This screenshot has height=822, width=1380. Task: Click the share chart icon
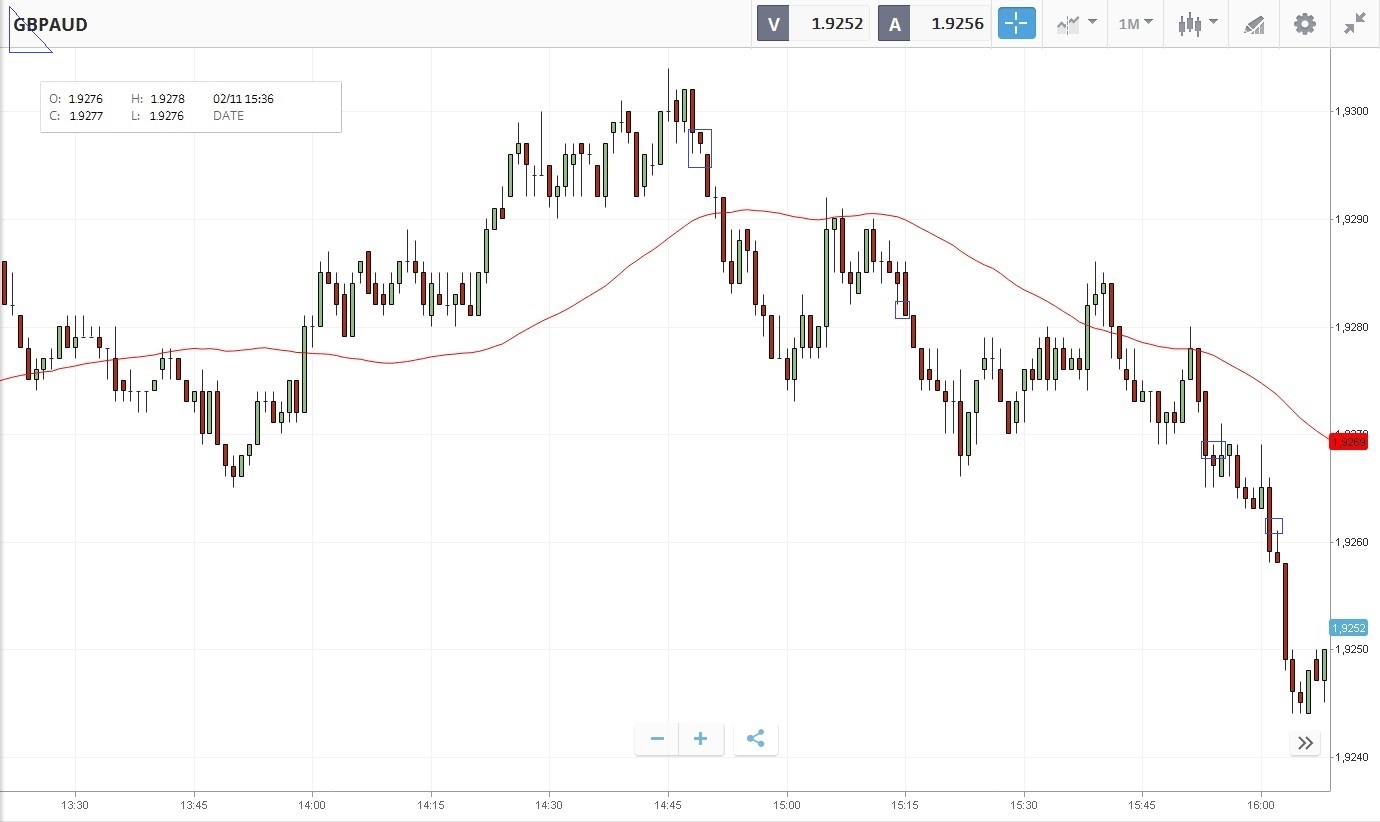[755, 739]
